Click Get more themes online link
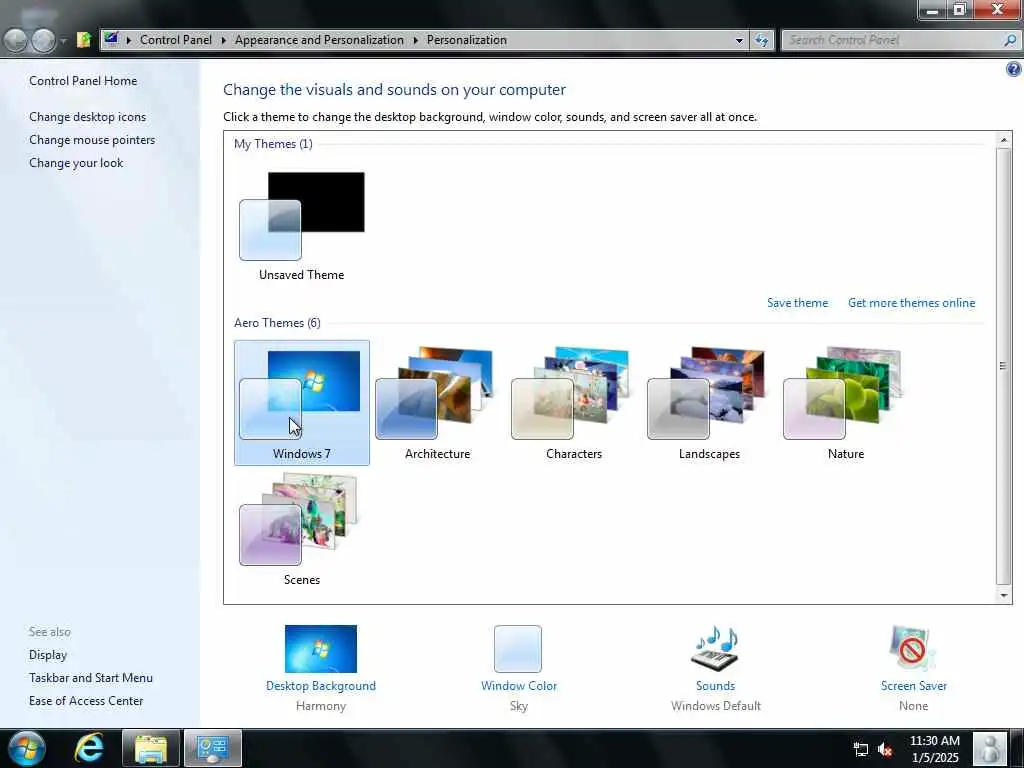Screen dimensions: 1024x768 tap(911, 303)
